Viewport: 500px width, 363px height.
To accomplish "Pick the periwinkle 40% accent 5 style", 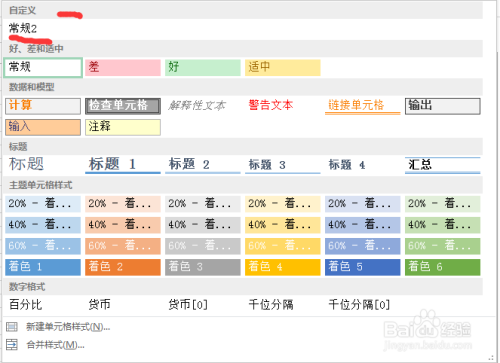I will point(363,225).
